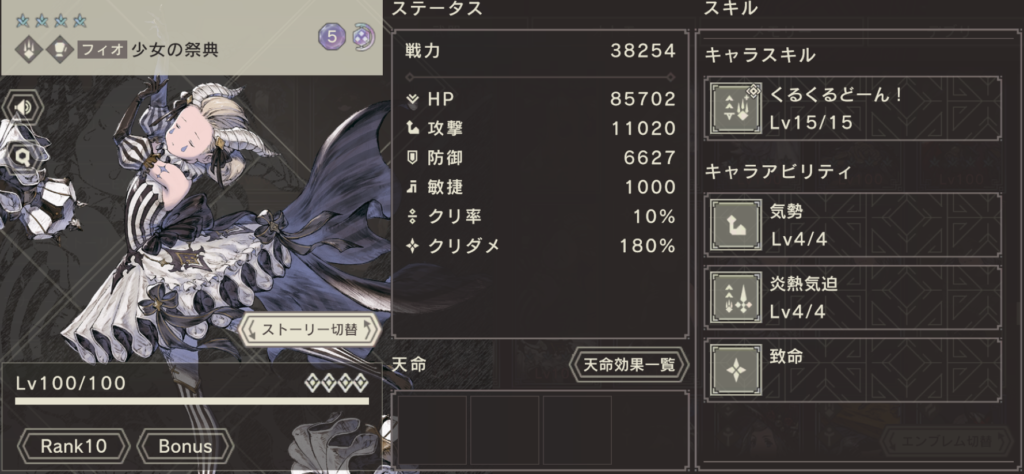
Task: Select the 気勢 ability icon
Action: coord(735,225)
